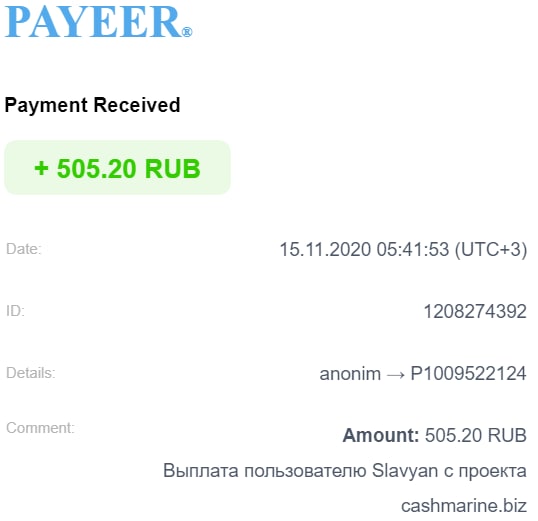Click the sender name anonim

[x=350, y=374]
